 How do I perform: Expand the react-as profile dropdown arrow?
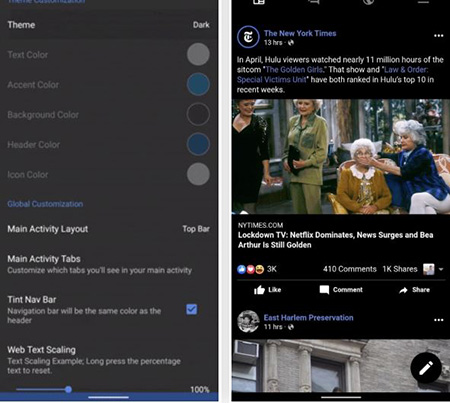441,269
